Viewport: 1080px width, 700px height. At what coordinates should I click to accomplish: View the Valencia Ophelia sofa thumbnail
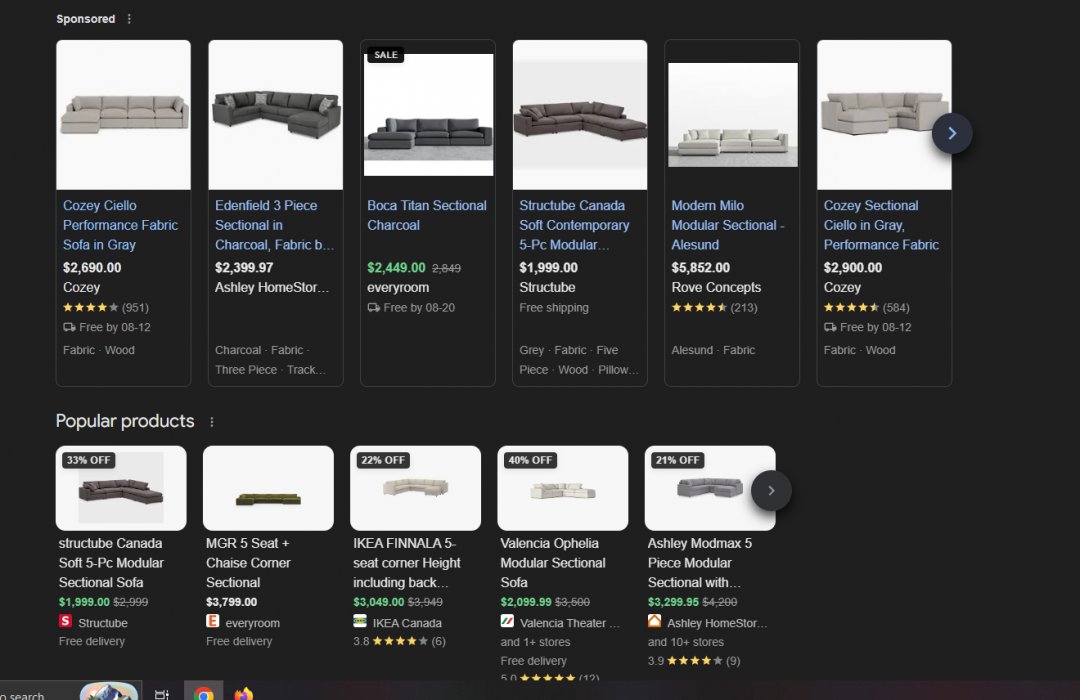563,488
